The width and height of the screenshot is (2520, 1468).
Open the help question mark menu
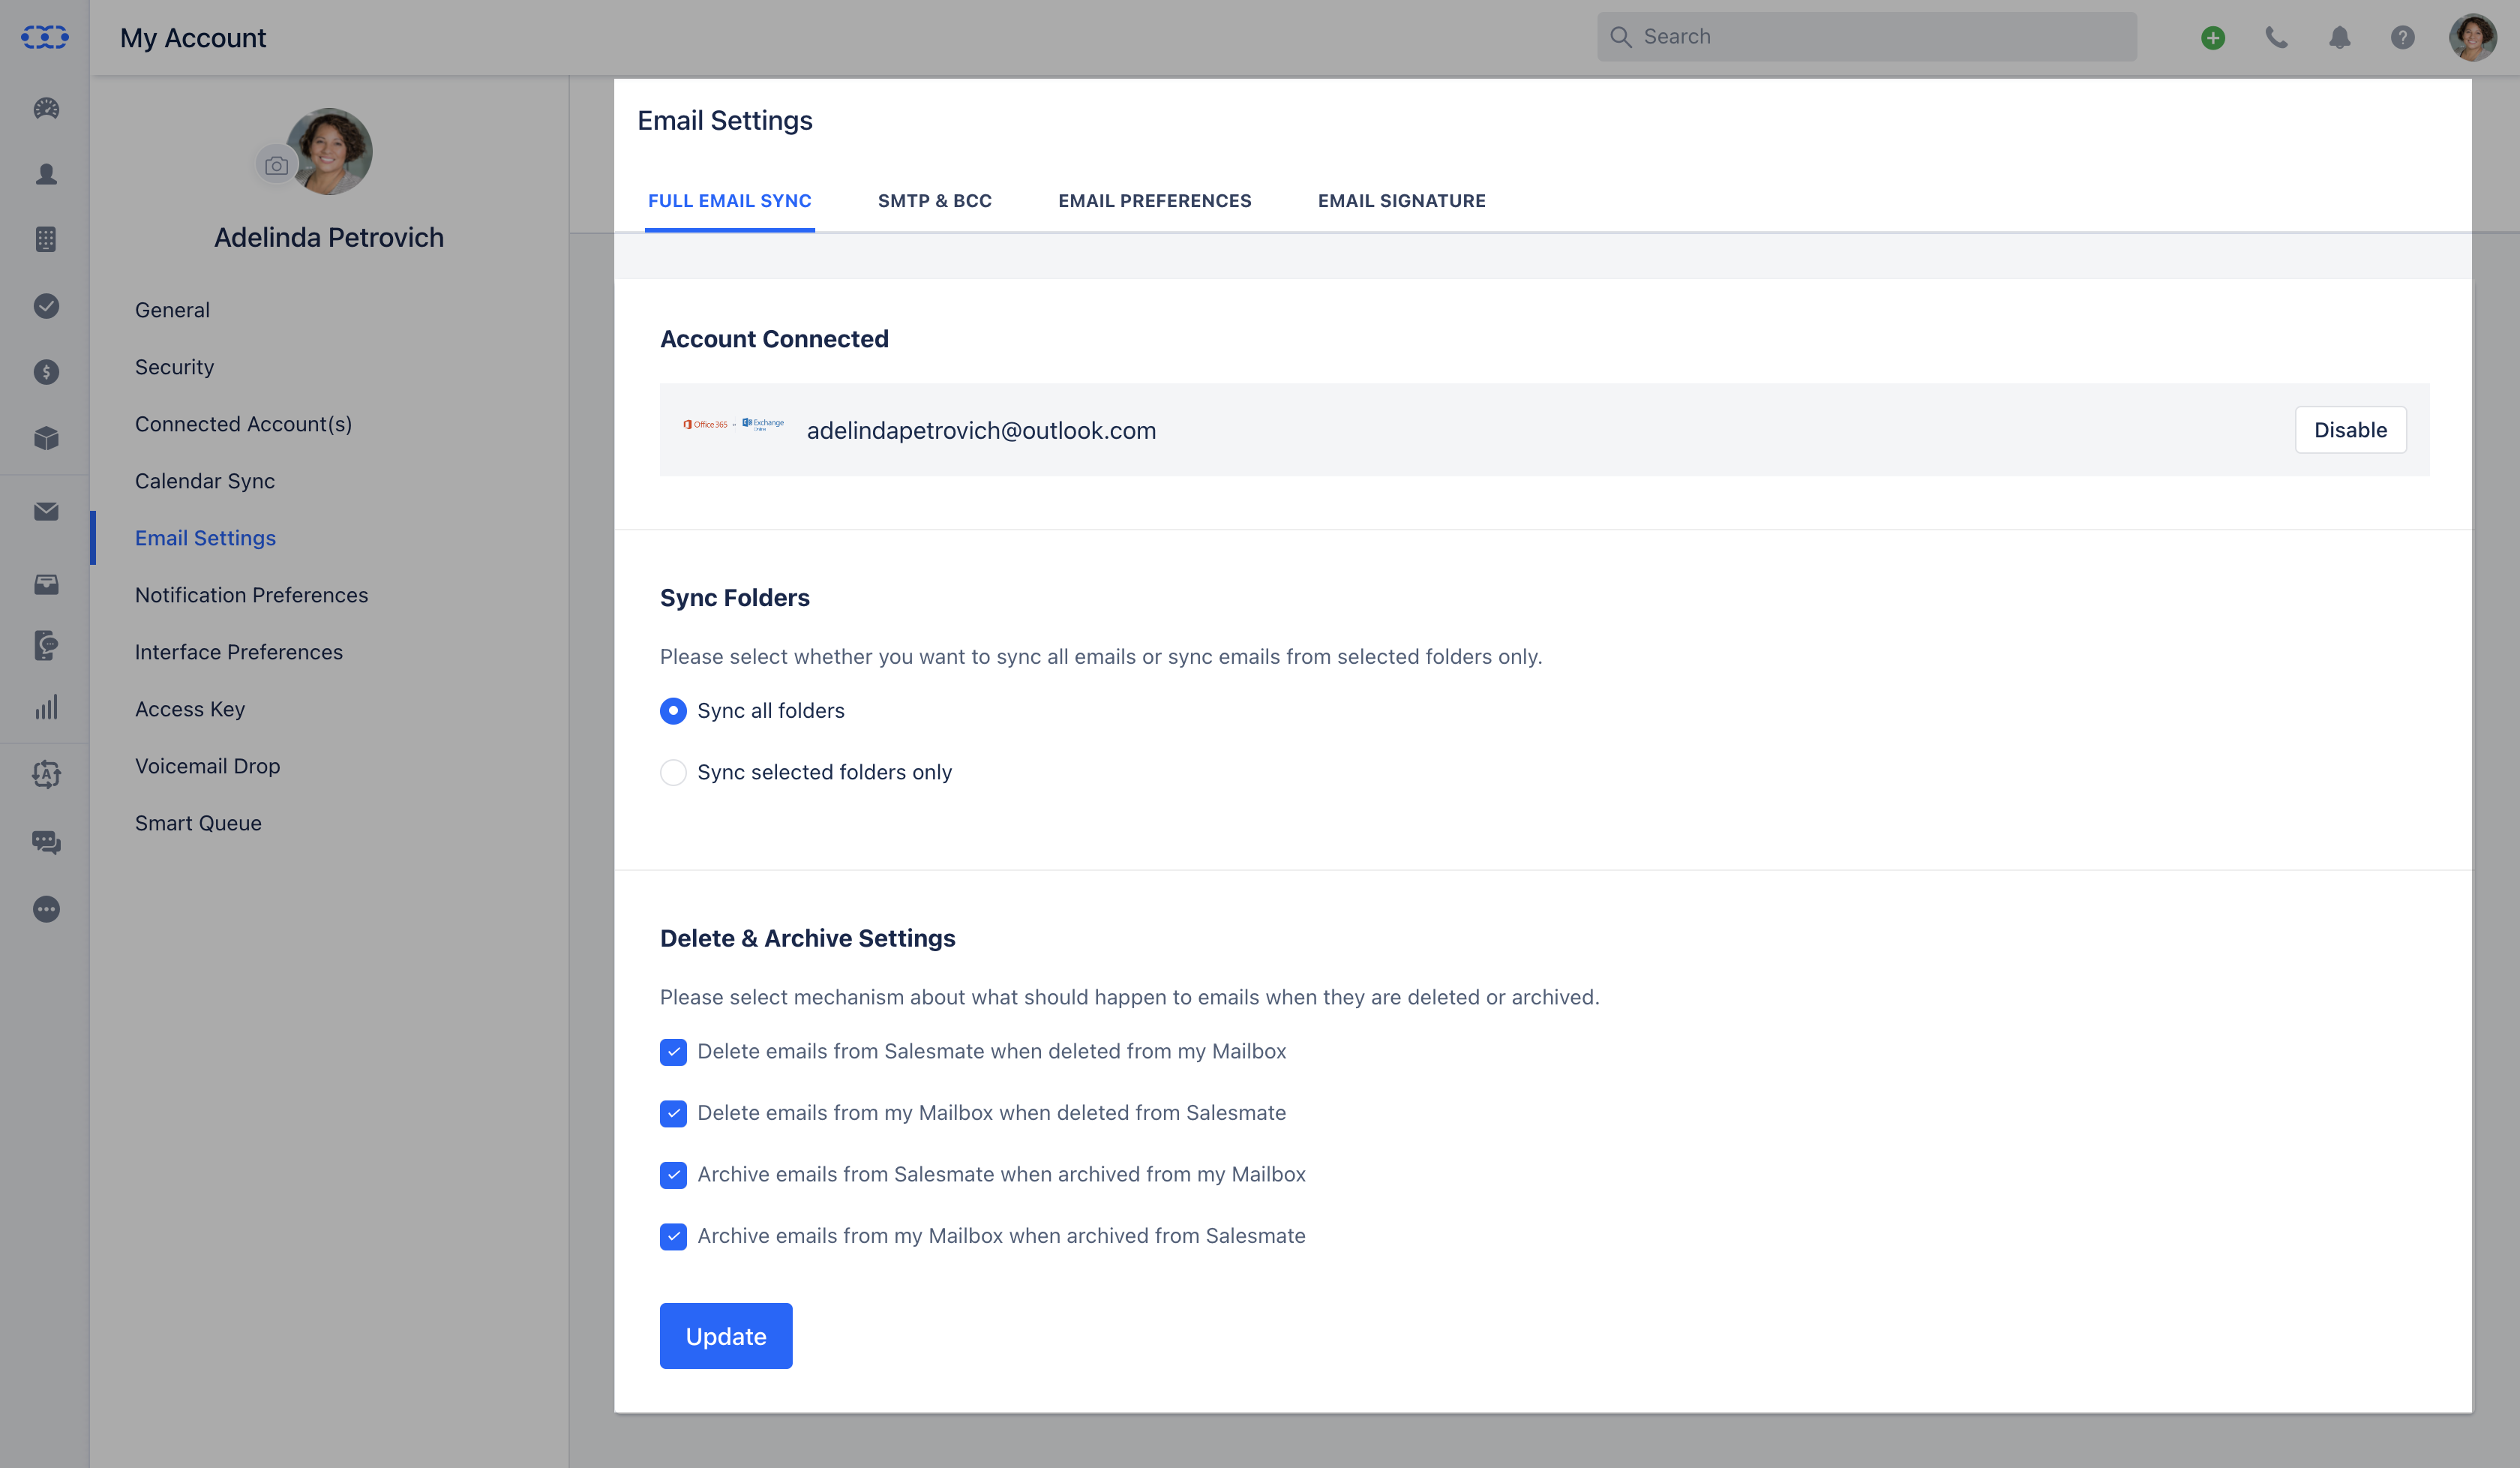2404,37
